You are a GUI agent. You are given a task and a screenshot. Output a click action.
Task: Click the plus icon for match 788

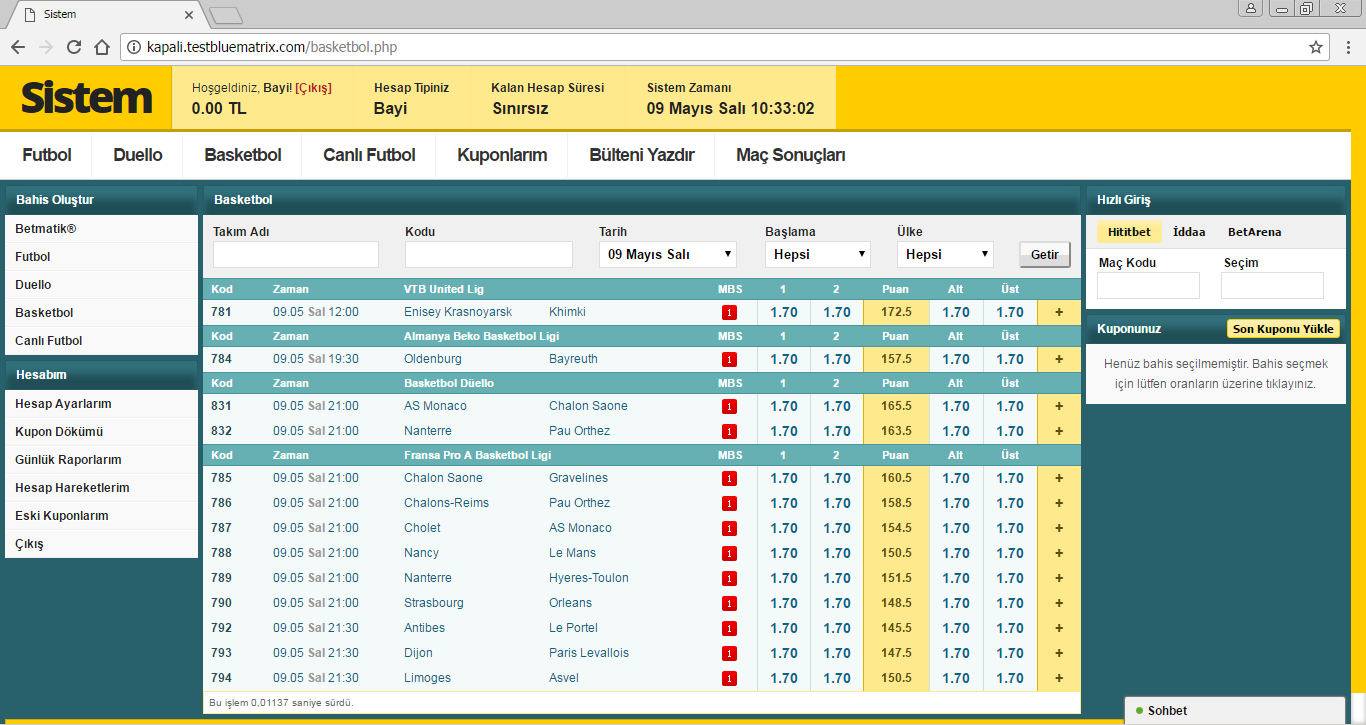pyautogui.click(x=1059, y=553)
